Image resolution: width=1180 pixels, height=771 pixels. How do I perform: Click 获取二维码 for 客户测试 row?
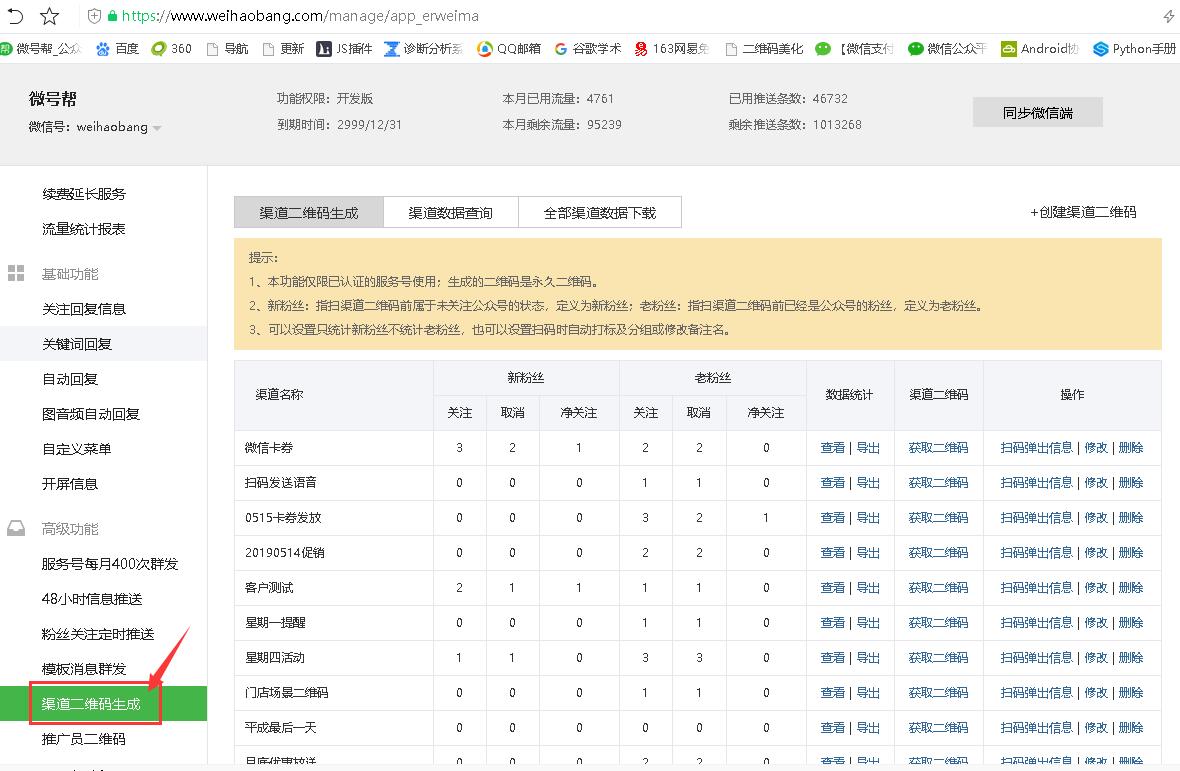[938, 587]
